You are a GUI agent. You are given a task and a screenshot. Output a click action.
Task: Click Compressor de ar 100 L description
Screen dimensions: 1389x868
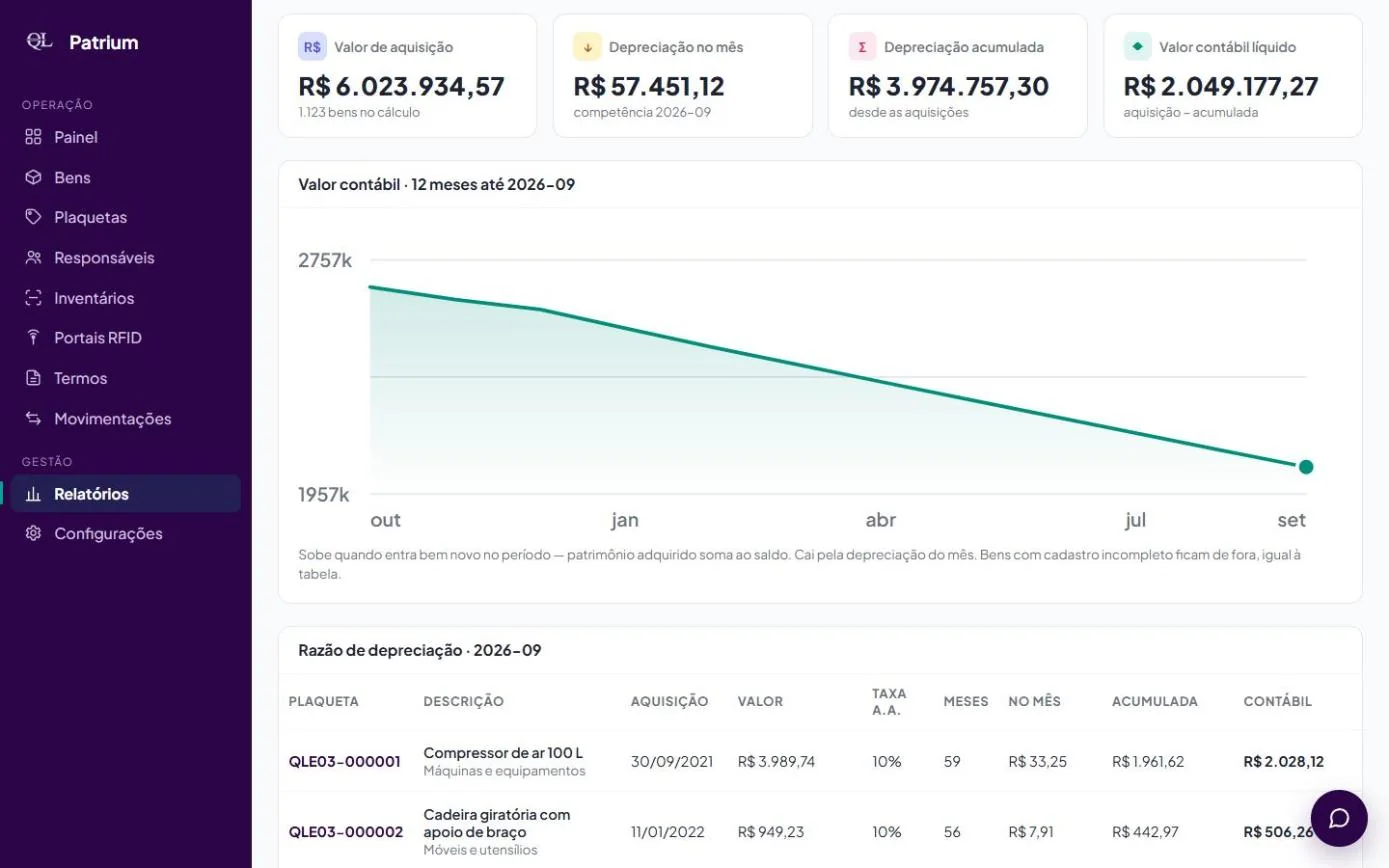pos(503,752)
